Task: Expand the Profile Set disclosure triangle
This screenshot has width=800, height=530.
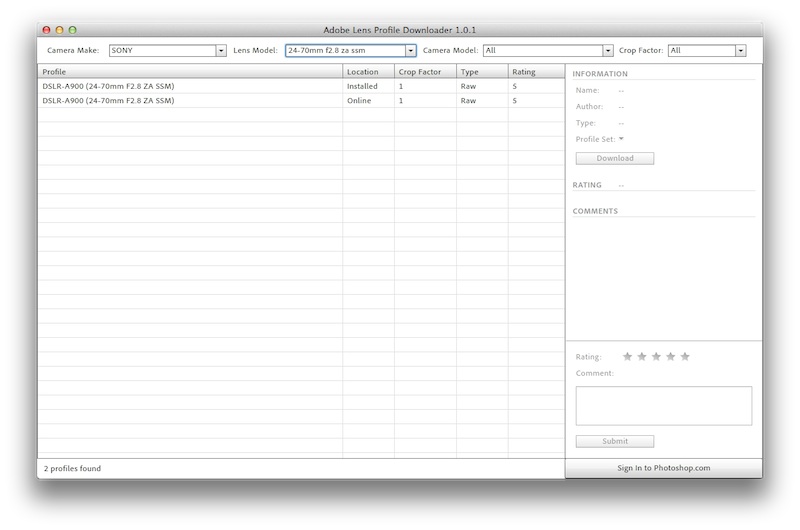Action: click(621, 139)
